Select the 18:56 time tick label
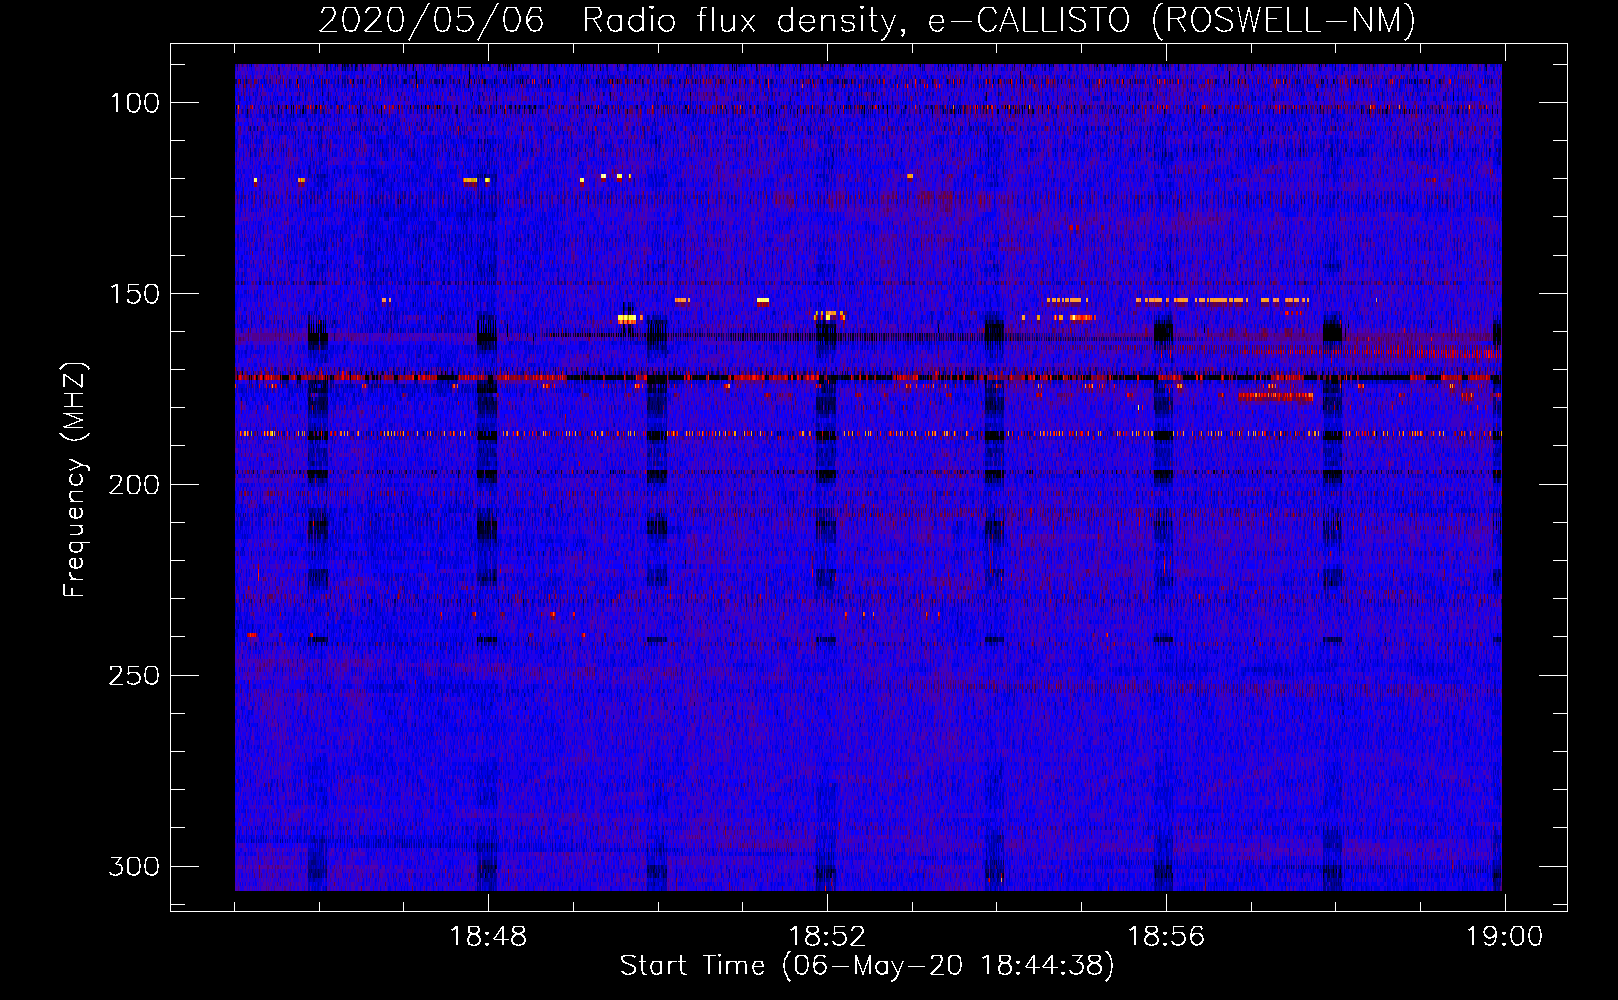The height and width of the screenshot is (1000, 1618). point(1166,937)
